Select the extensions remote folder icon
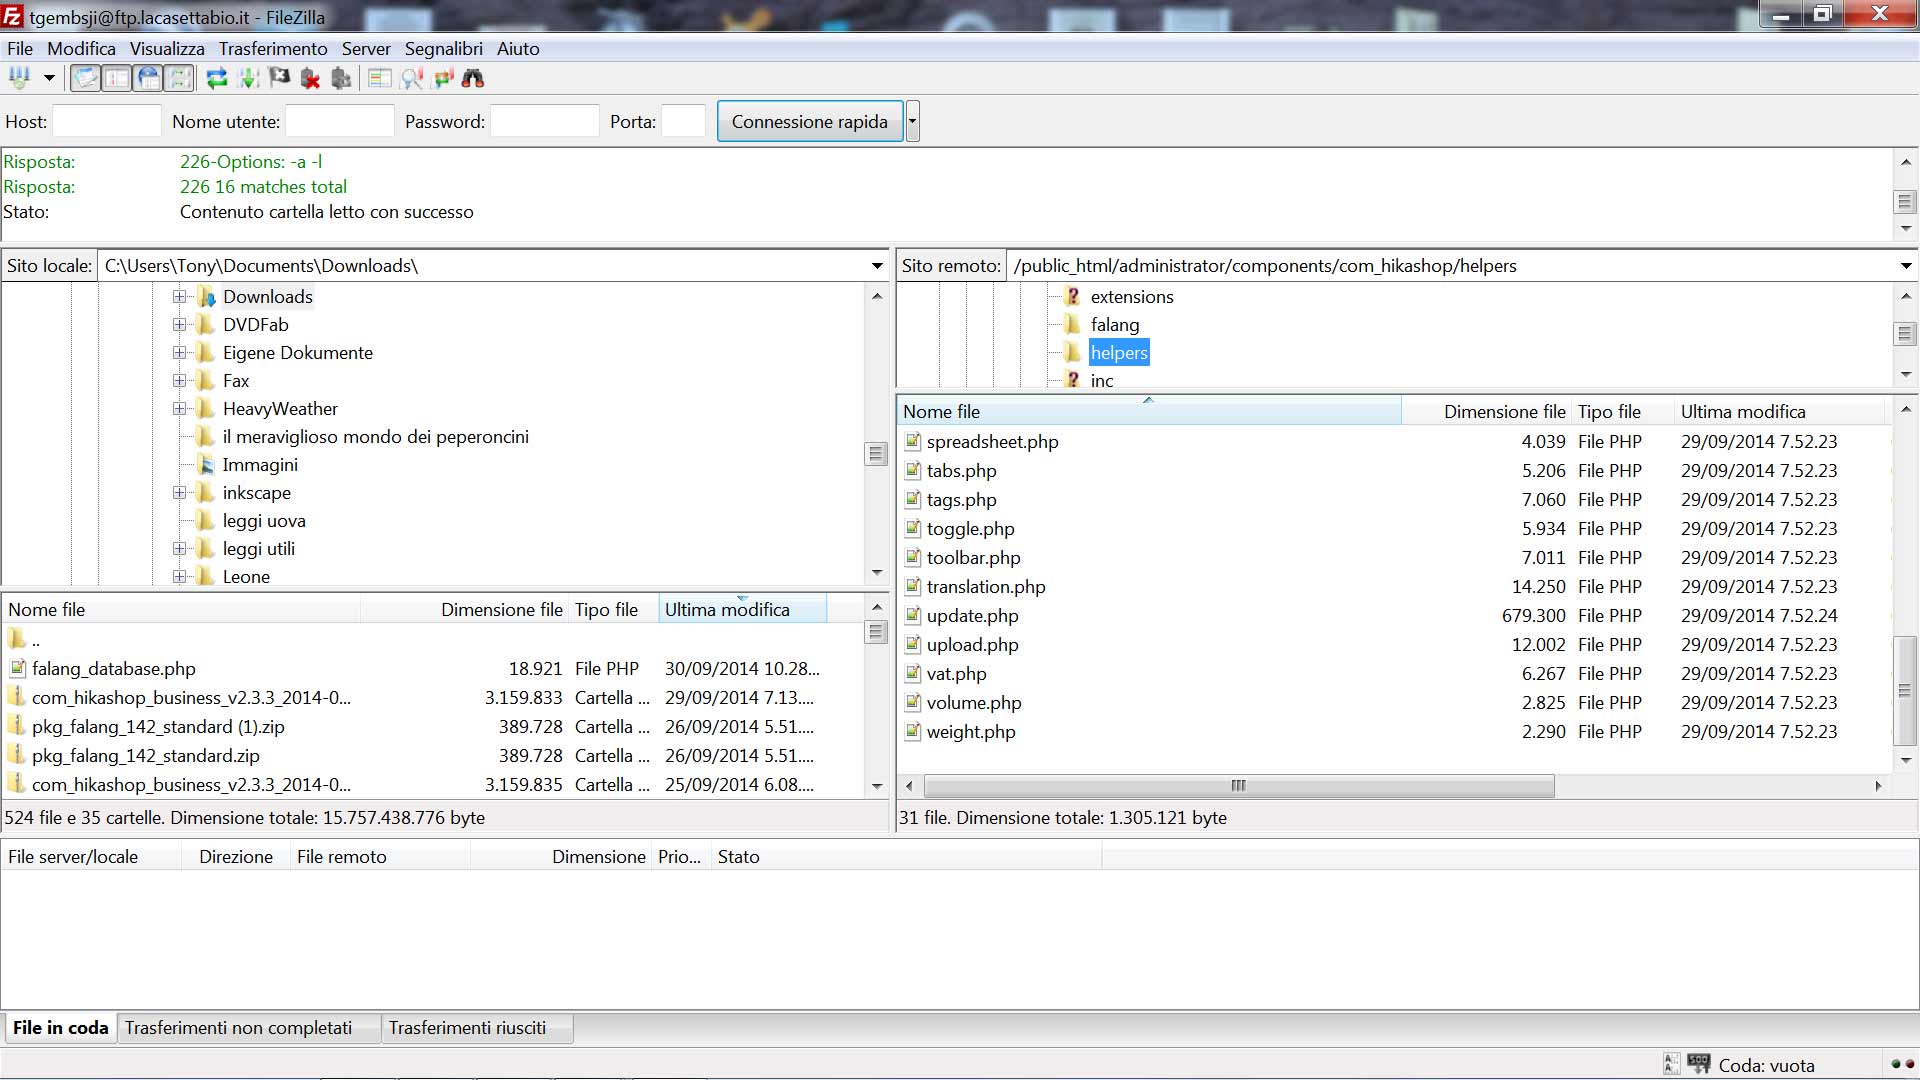This screenshot has height=1080, width=1920. (x=1073, y=297)
